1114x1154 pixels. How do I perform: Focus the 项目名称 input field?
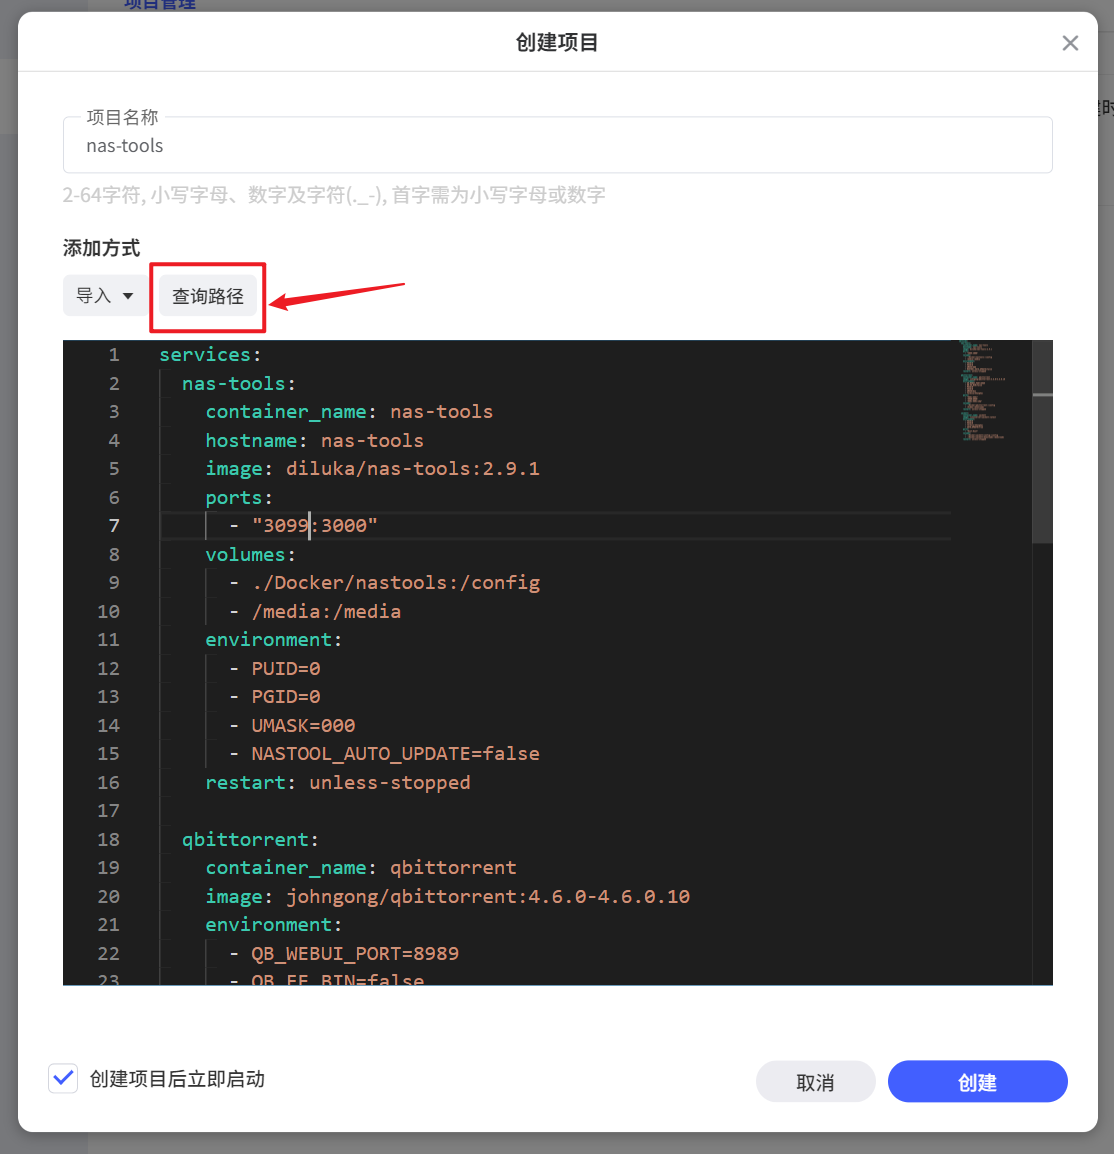click(x=558, y=145)
